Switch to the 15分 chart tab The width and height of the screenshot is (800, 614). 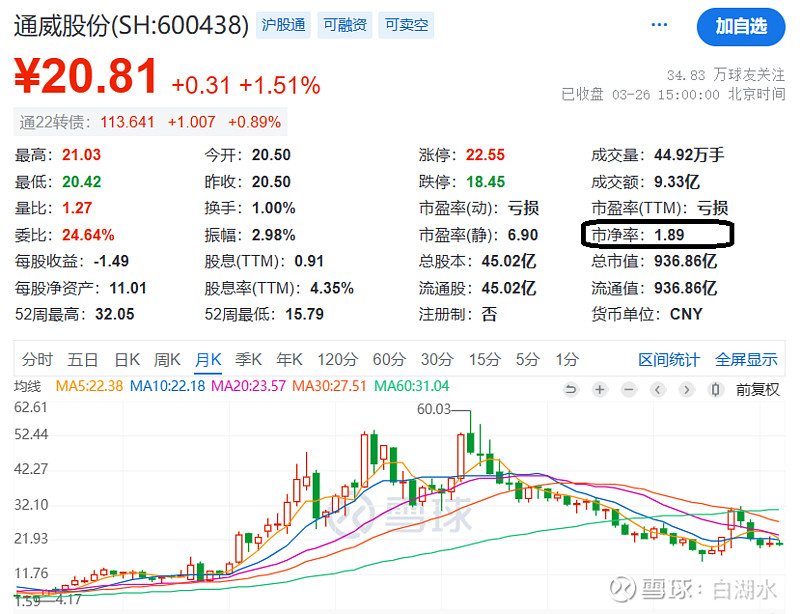click(x=485, y=359)
